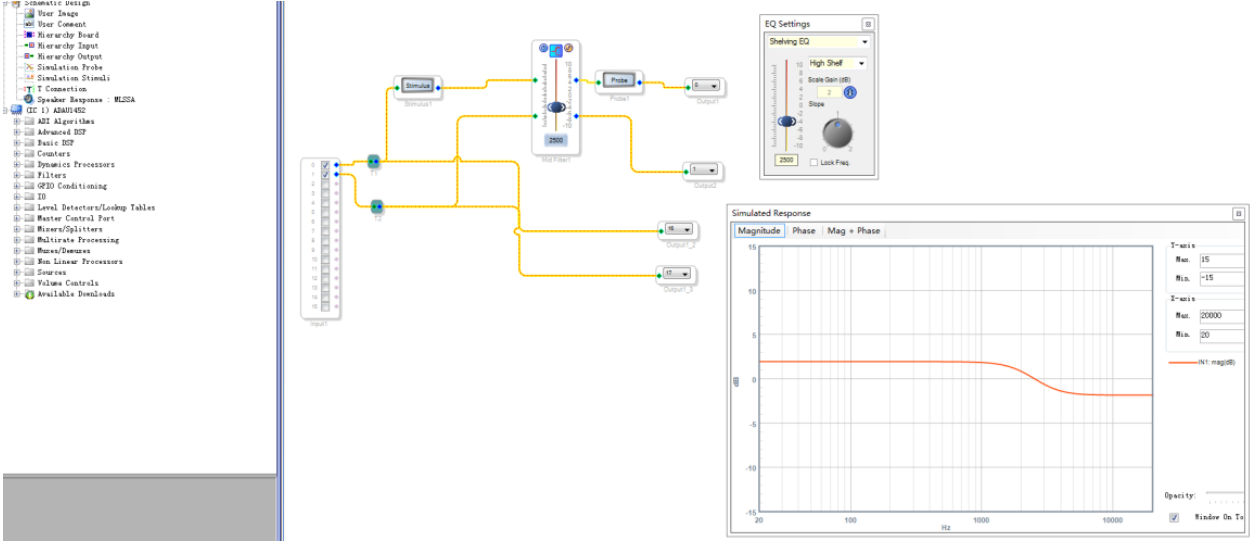Click the Probe block button

[x=618, y=79]
